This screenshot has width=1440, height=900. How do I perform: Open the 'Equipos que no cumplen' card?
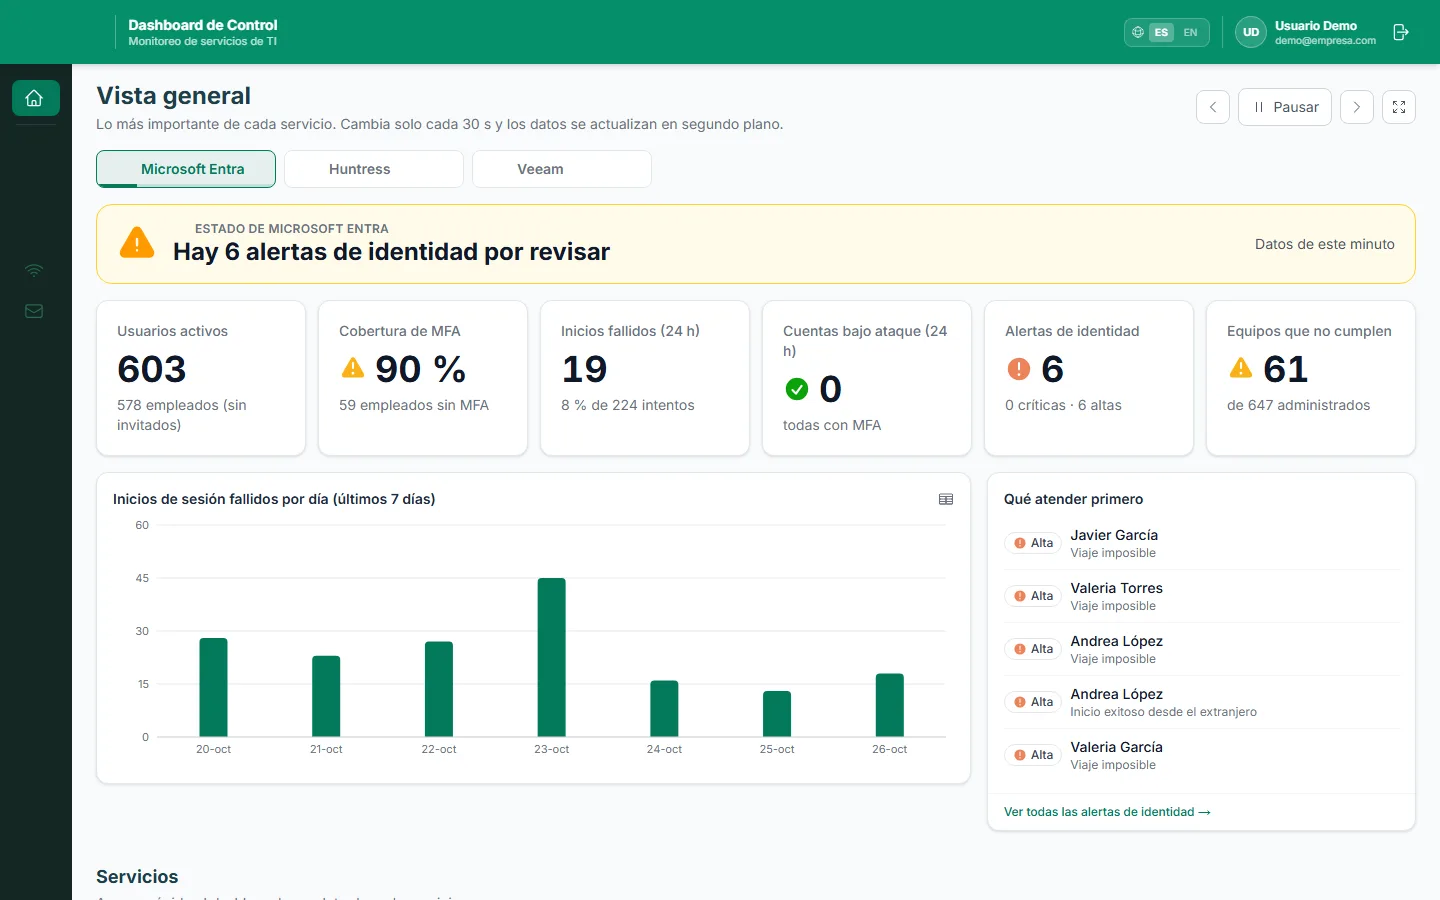click(1311, 378)
